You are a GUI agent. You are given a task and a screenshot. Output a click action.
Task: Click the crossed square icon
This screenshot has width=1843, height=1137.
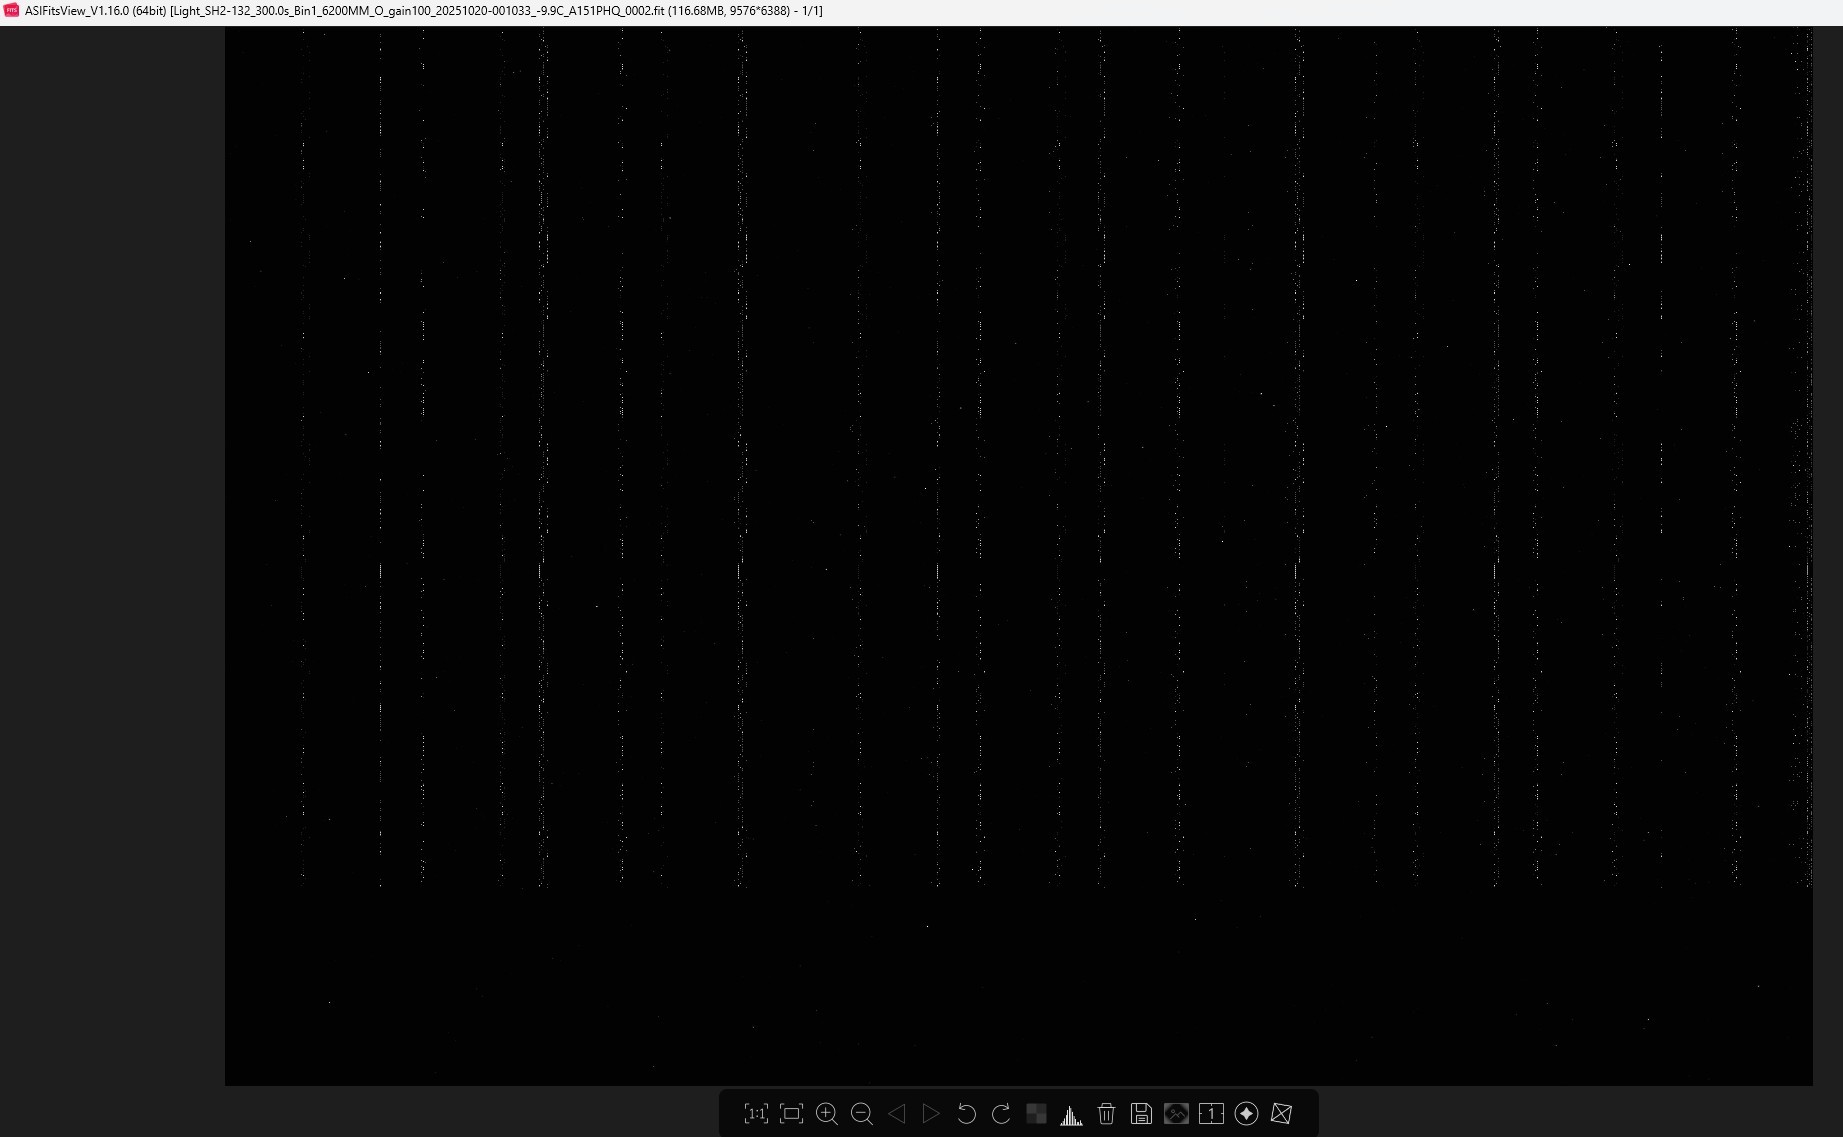1281,1114
